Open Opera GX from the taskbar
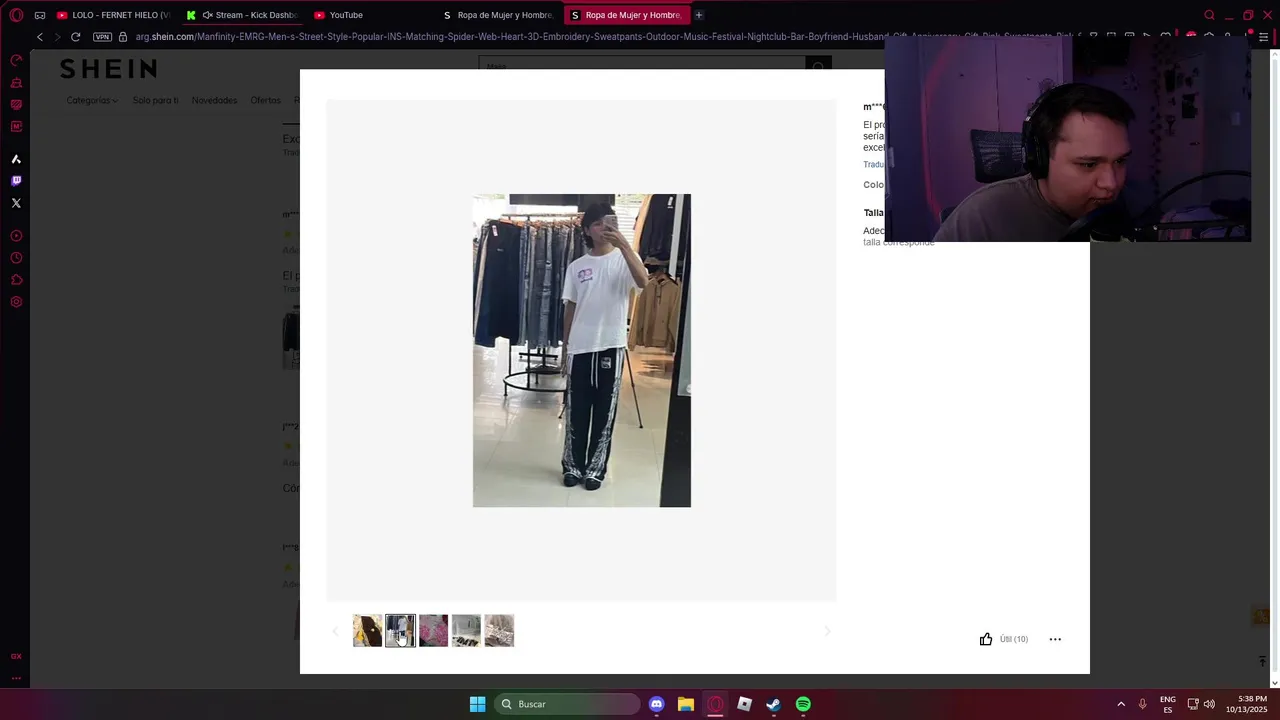 (x=715, y=704)
